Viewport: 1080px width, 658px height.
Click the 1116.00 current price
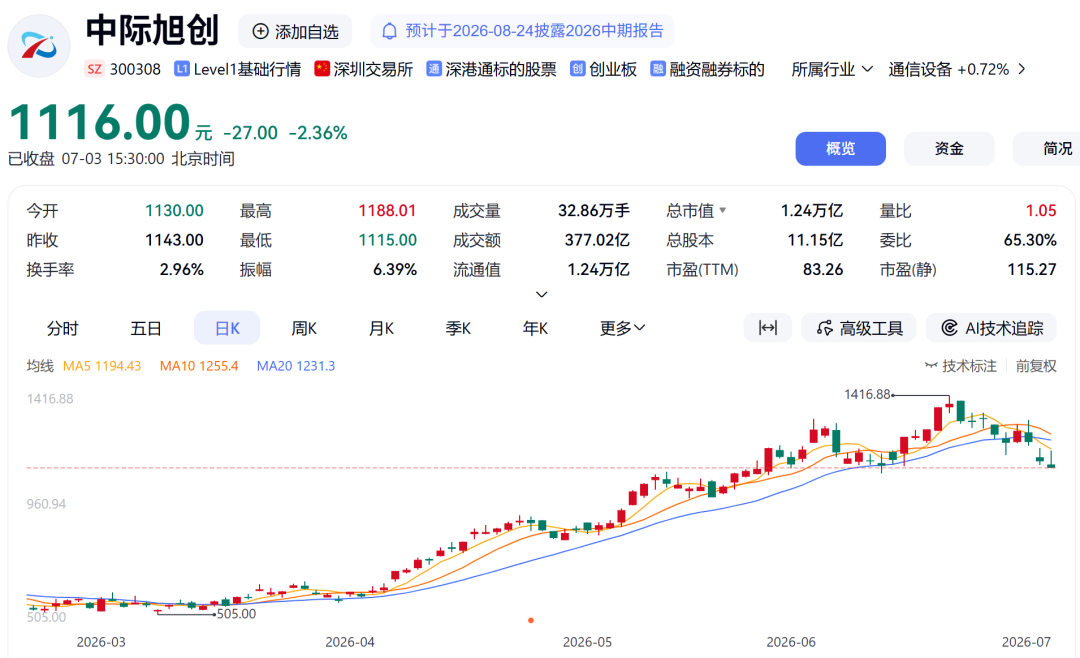point(99,122)
